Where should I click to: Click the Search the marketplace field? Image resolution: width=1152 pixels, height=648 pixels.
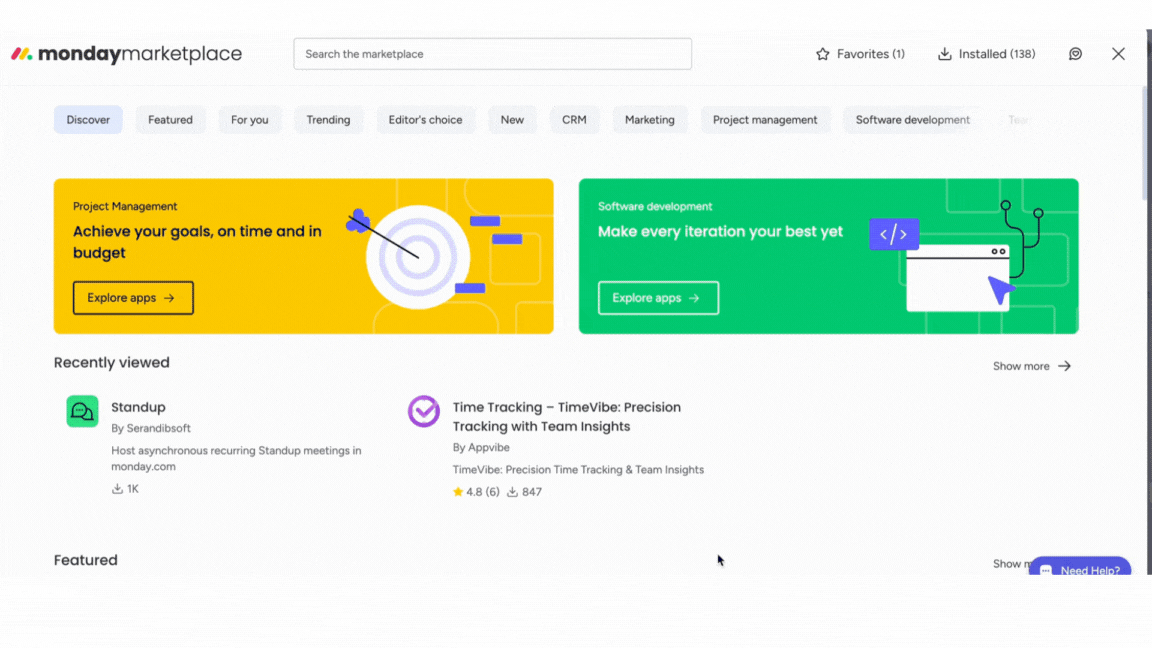pyautogui.click(x=492, y=54)
